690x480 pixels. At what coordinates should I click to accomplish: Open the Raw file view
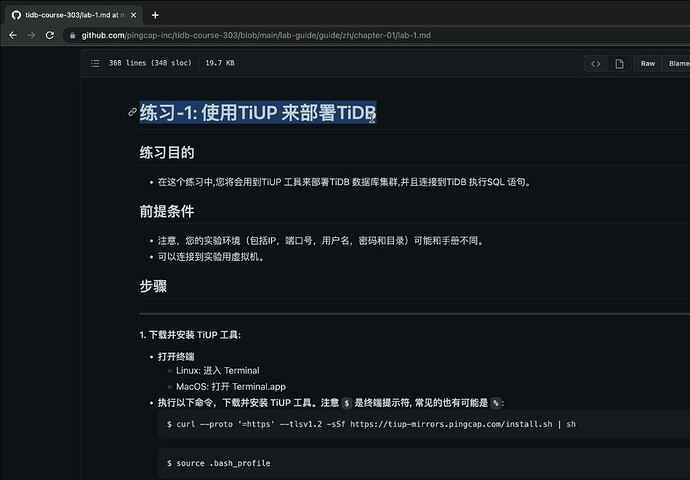[x=648, y=64]
